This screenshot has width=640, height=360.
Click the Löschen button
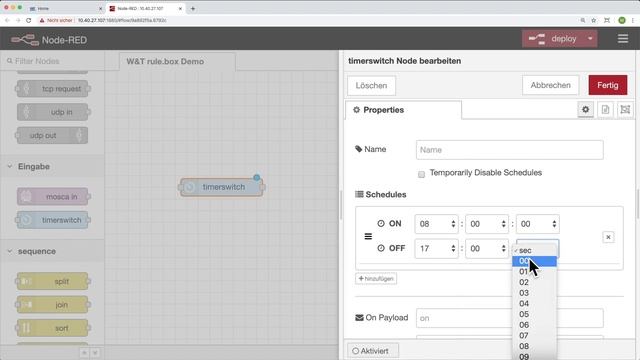click(371, 85)
